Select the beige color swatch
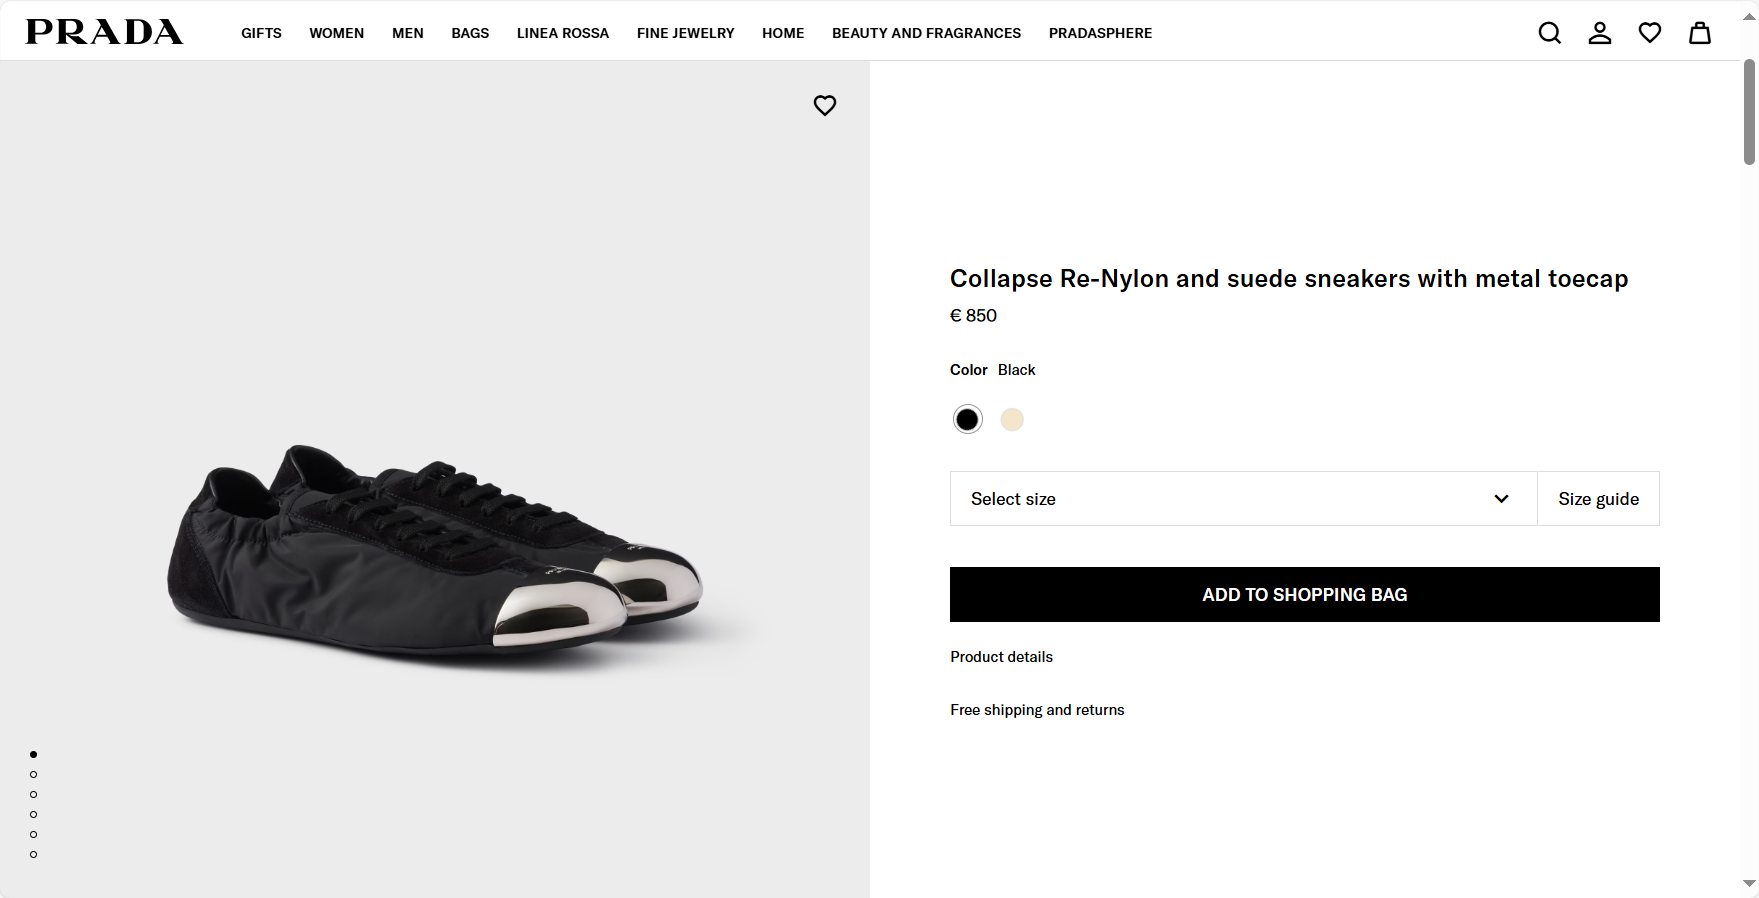This screenshot has height=898, width=1759. coord(1012,419)
